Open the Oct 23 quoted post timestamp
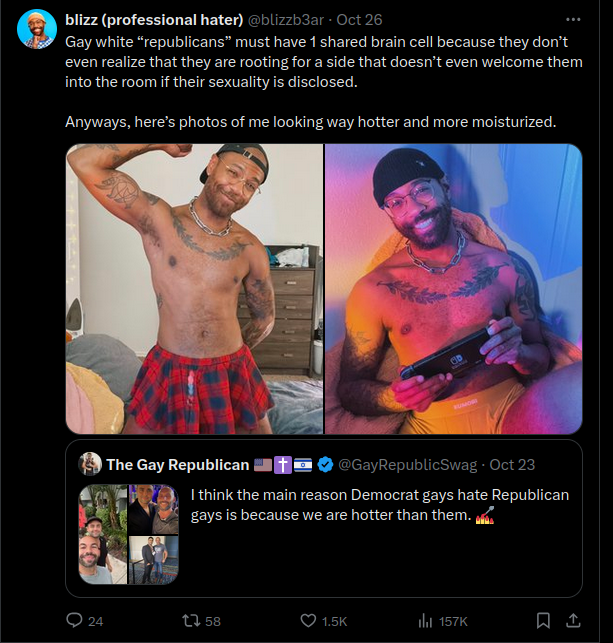Image resolution: width=613 pixels, height=643 pixels. coord(512,465)
